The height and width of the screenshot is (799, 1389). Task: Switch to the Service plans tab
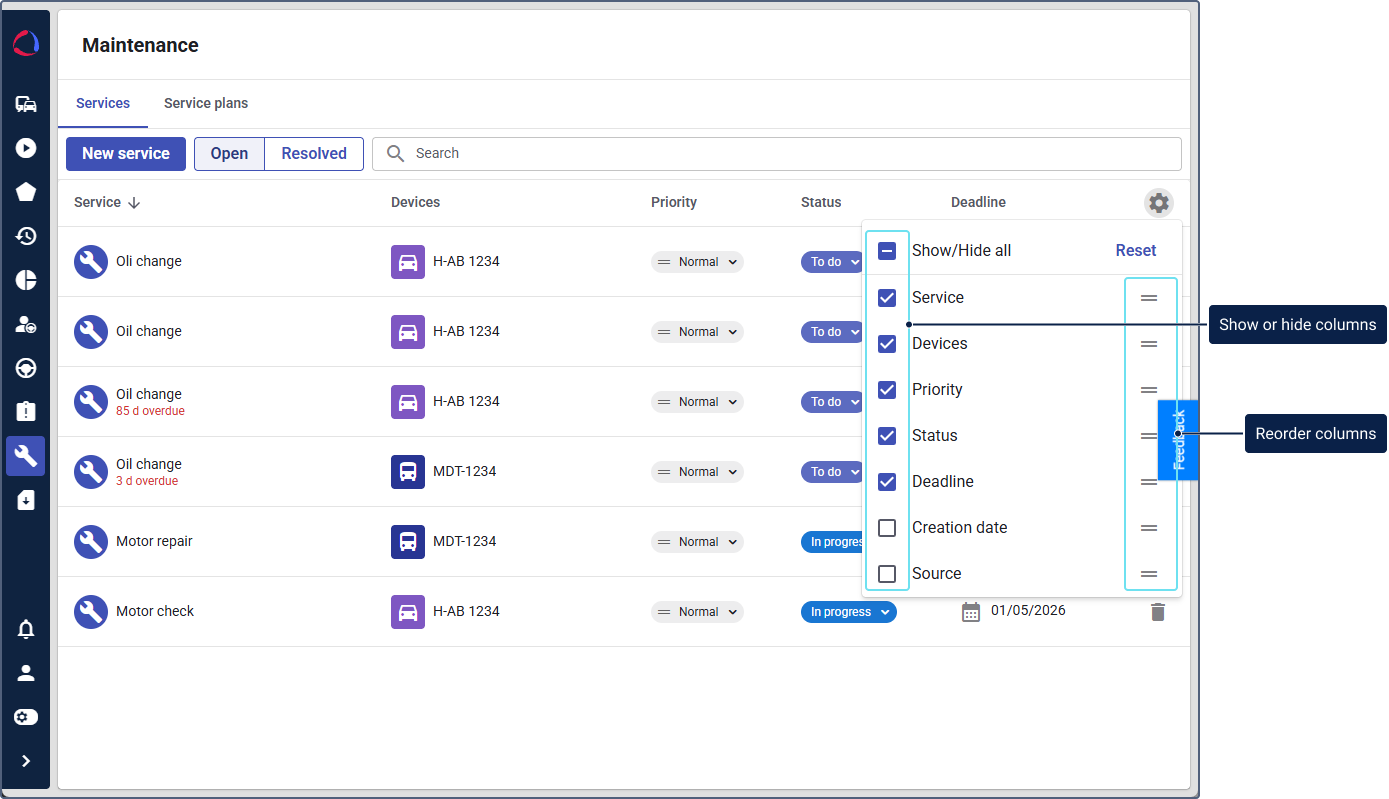tap(206, 103)
